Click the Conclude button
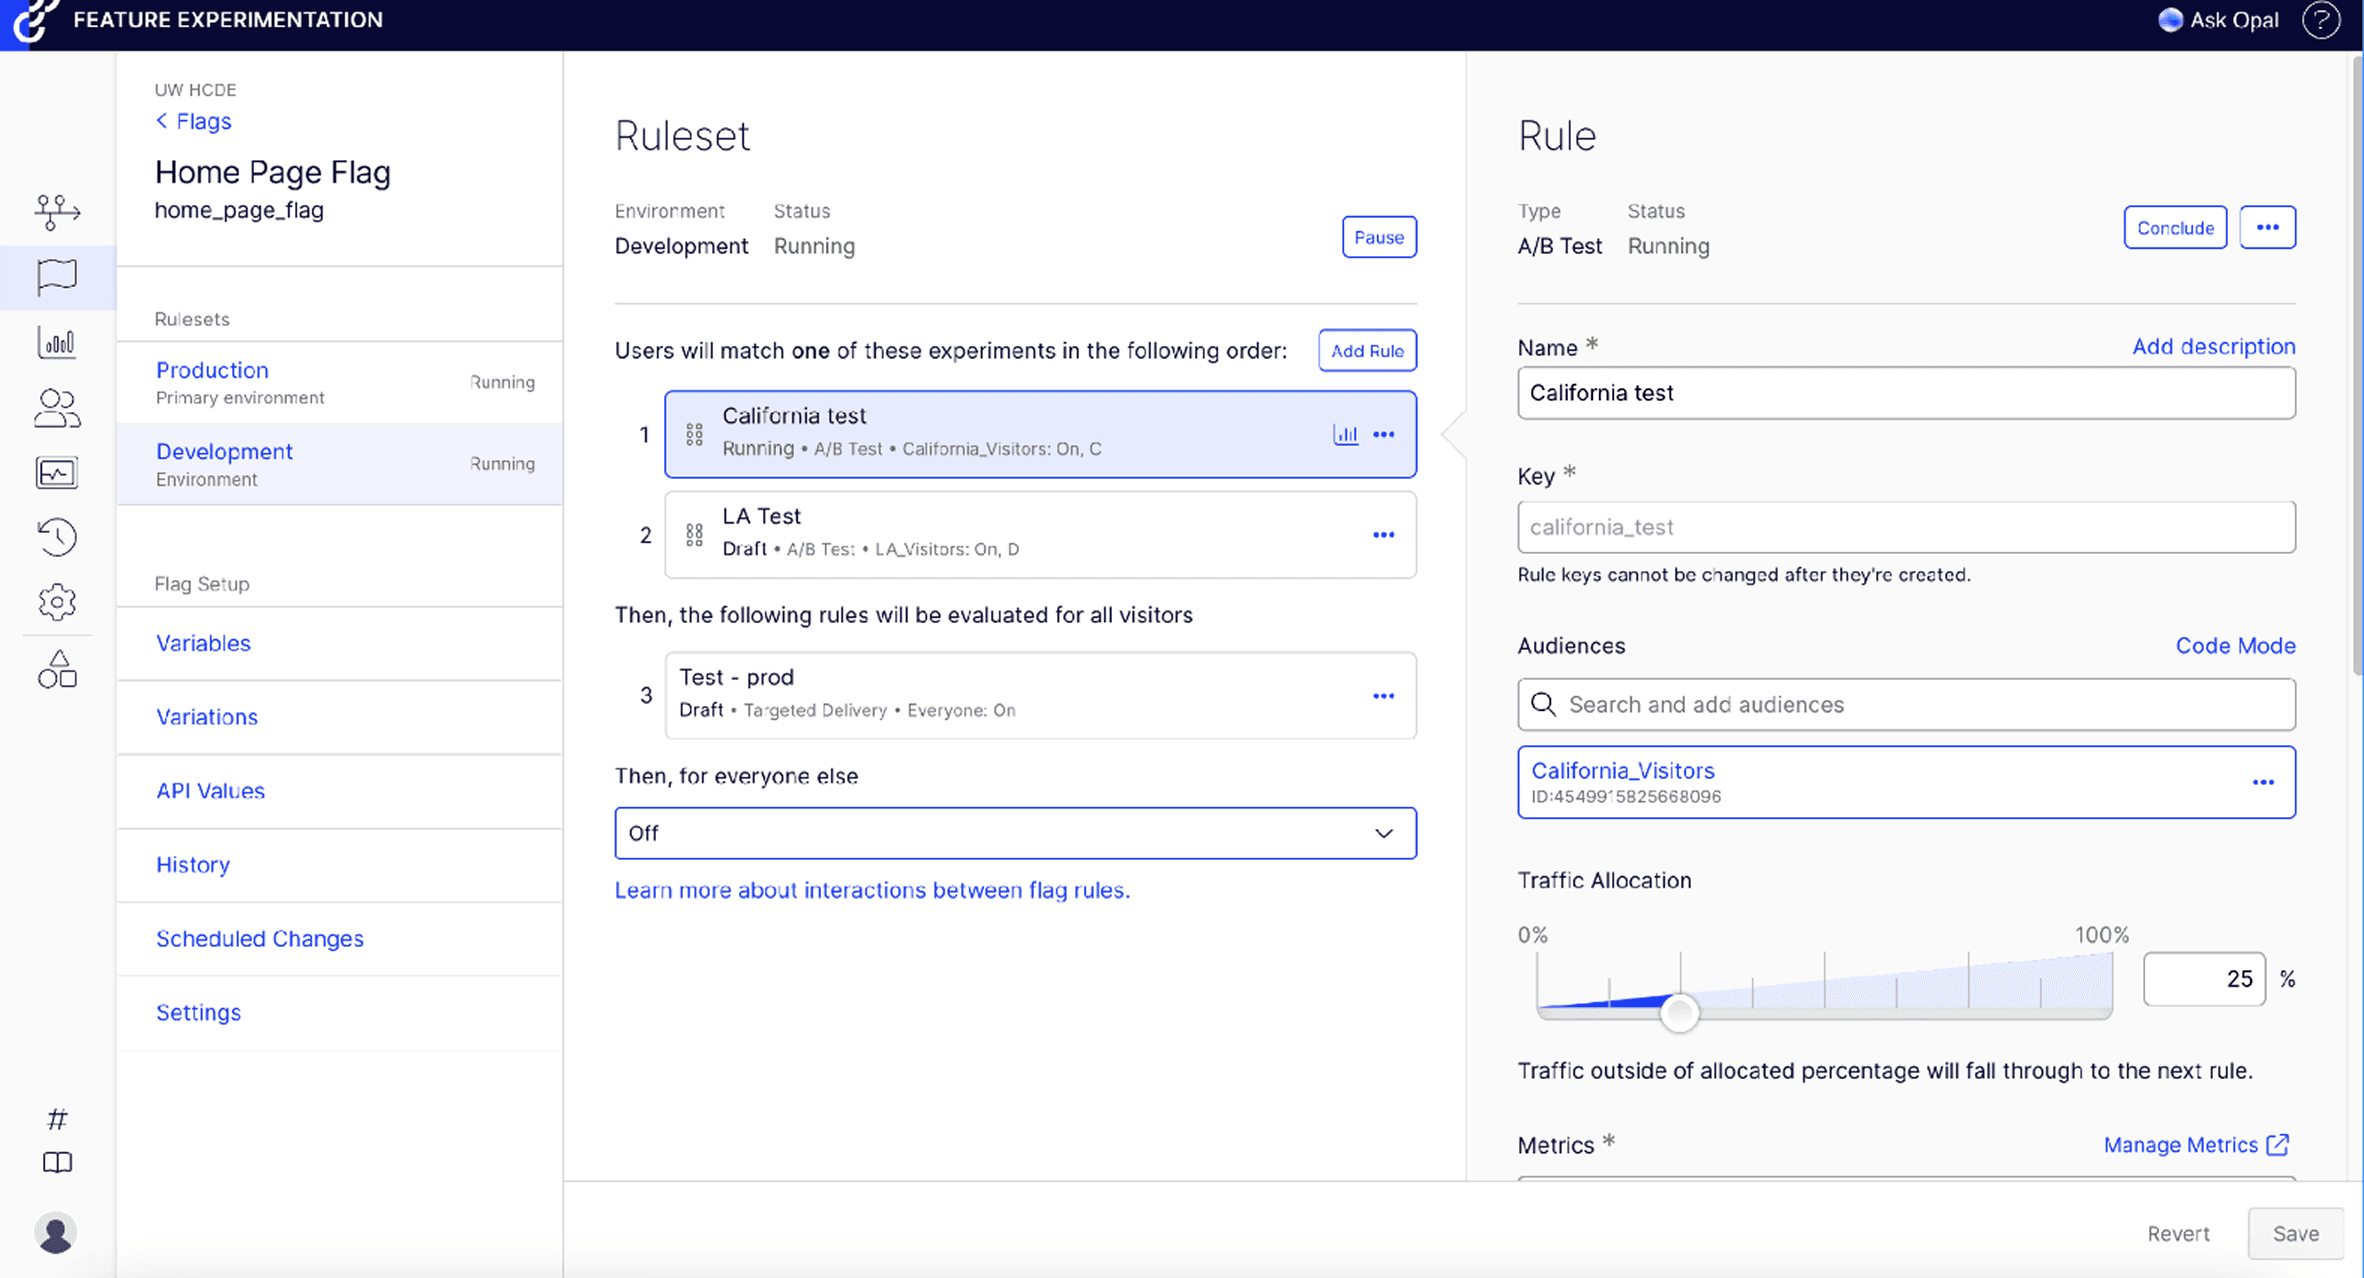Screen dimensions: 2364x1278 [x=2174, y=228]
